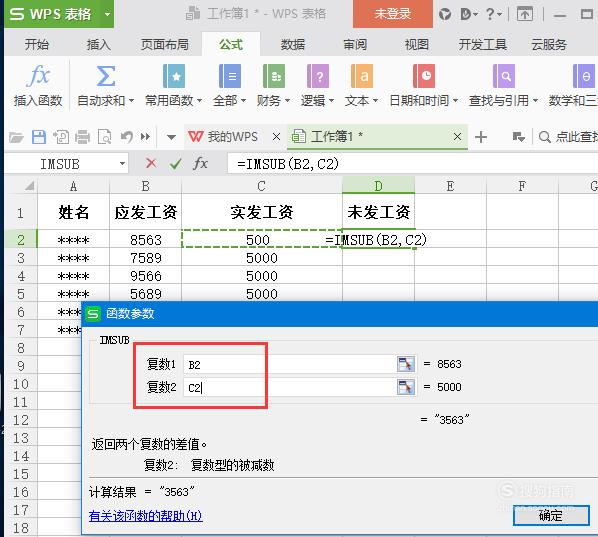Open the Date and Time (日期和时间) functions icon
The image size is (598, 537).
pyautogui.click(x=424, y=76)
